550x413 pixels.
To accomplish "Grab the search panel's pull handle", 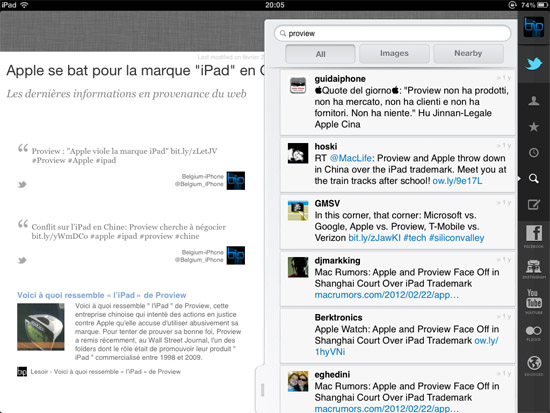I will [x=262, y=390].
